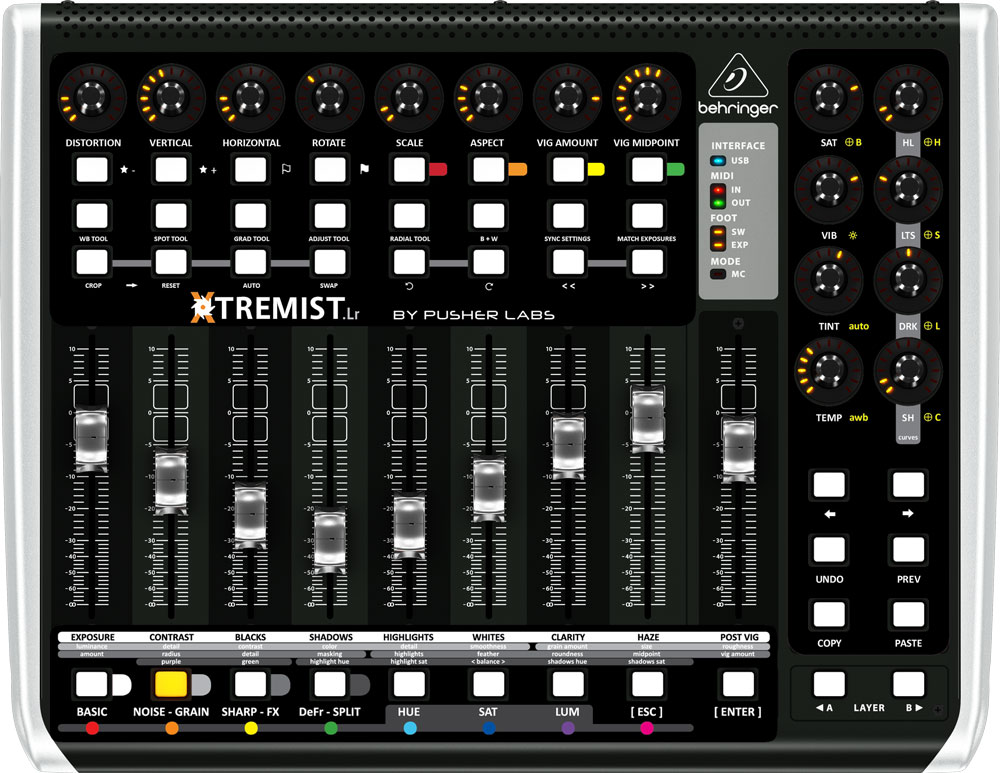Click the ROTATE rotary knob
Viewport: 1000px width, 773px height.
point(330,97)
